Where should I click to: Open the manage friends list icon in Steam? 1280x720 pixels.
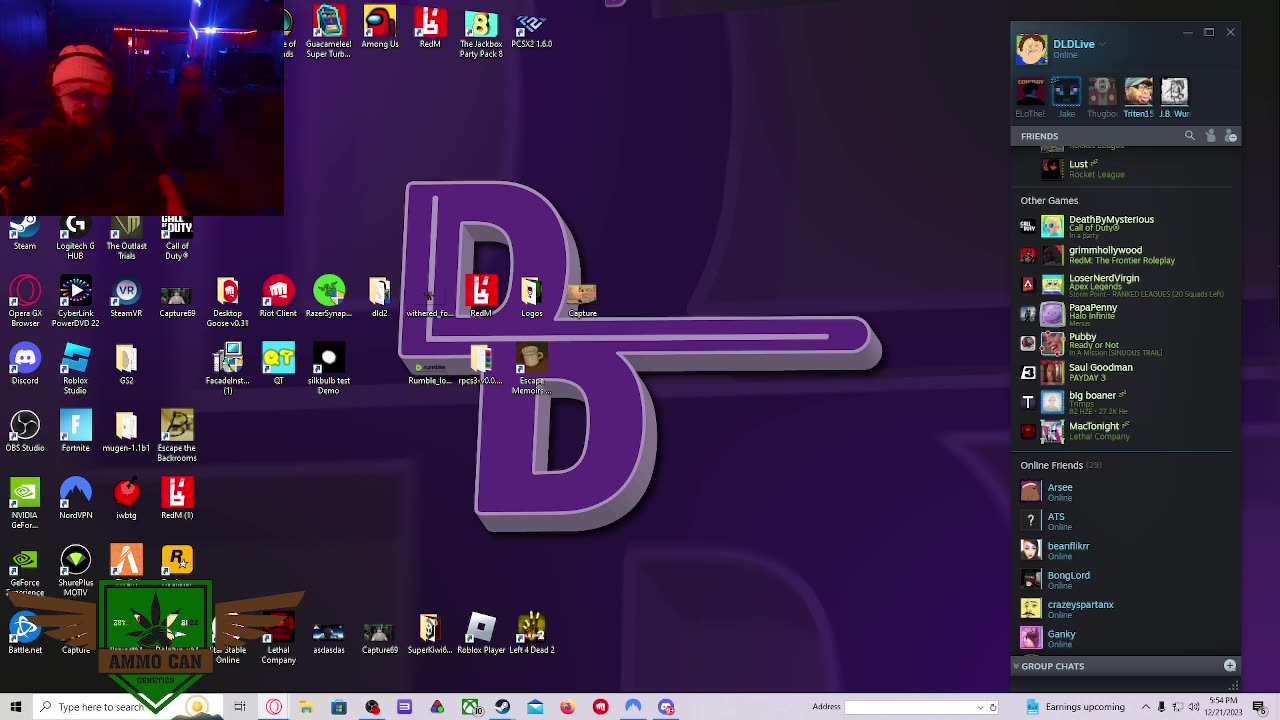tap(1231, 136)
